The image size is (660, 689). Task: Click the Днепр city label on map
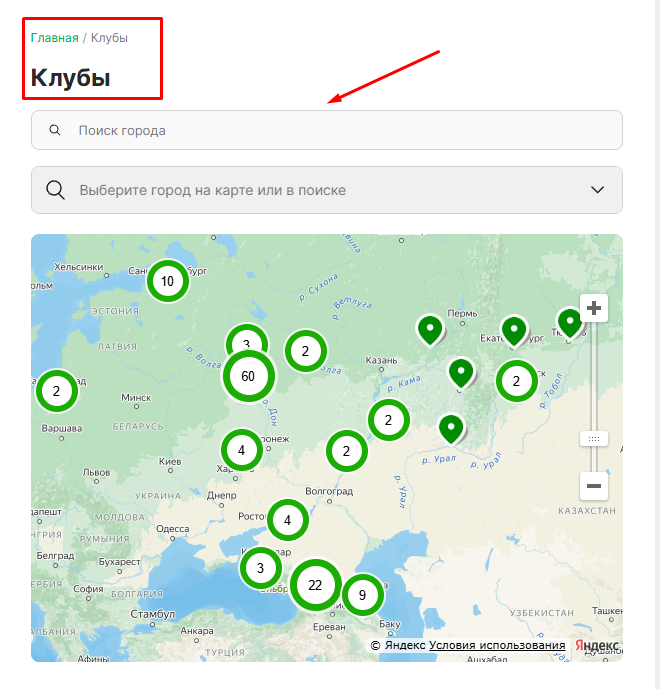pos(221,495)
